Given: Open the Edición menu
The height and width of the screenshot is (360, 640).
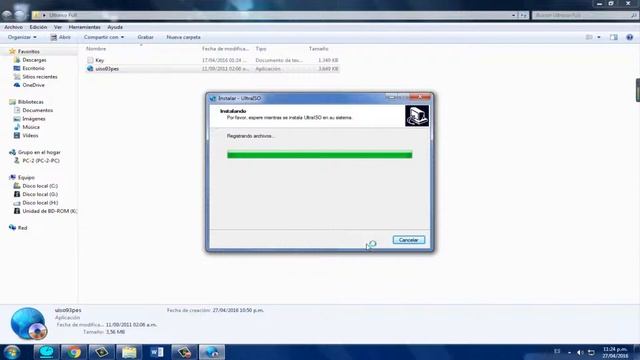Looking at the screenshot, I should click(x=38, y=27).
